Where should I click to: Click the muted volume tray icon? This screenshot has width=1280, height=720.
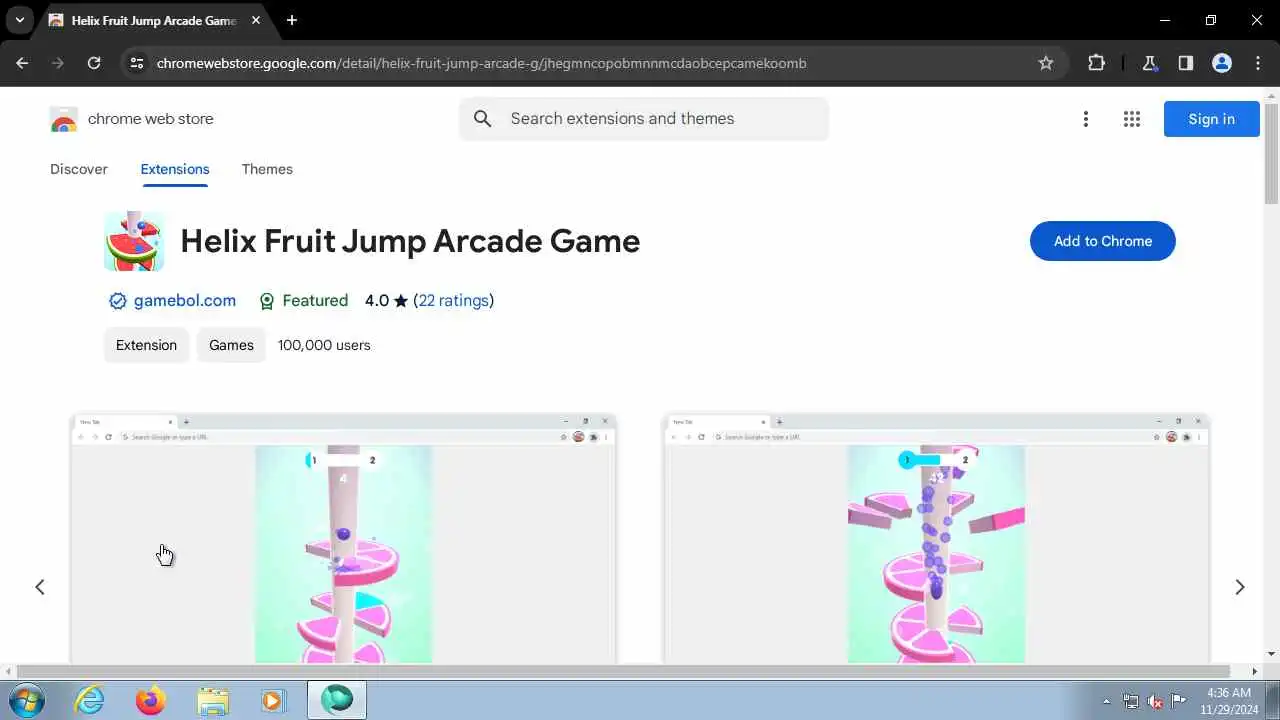point(1155,701)
